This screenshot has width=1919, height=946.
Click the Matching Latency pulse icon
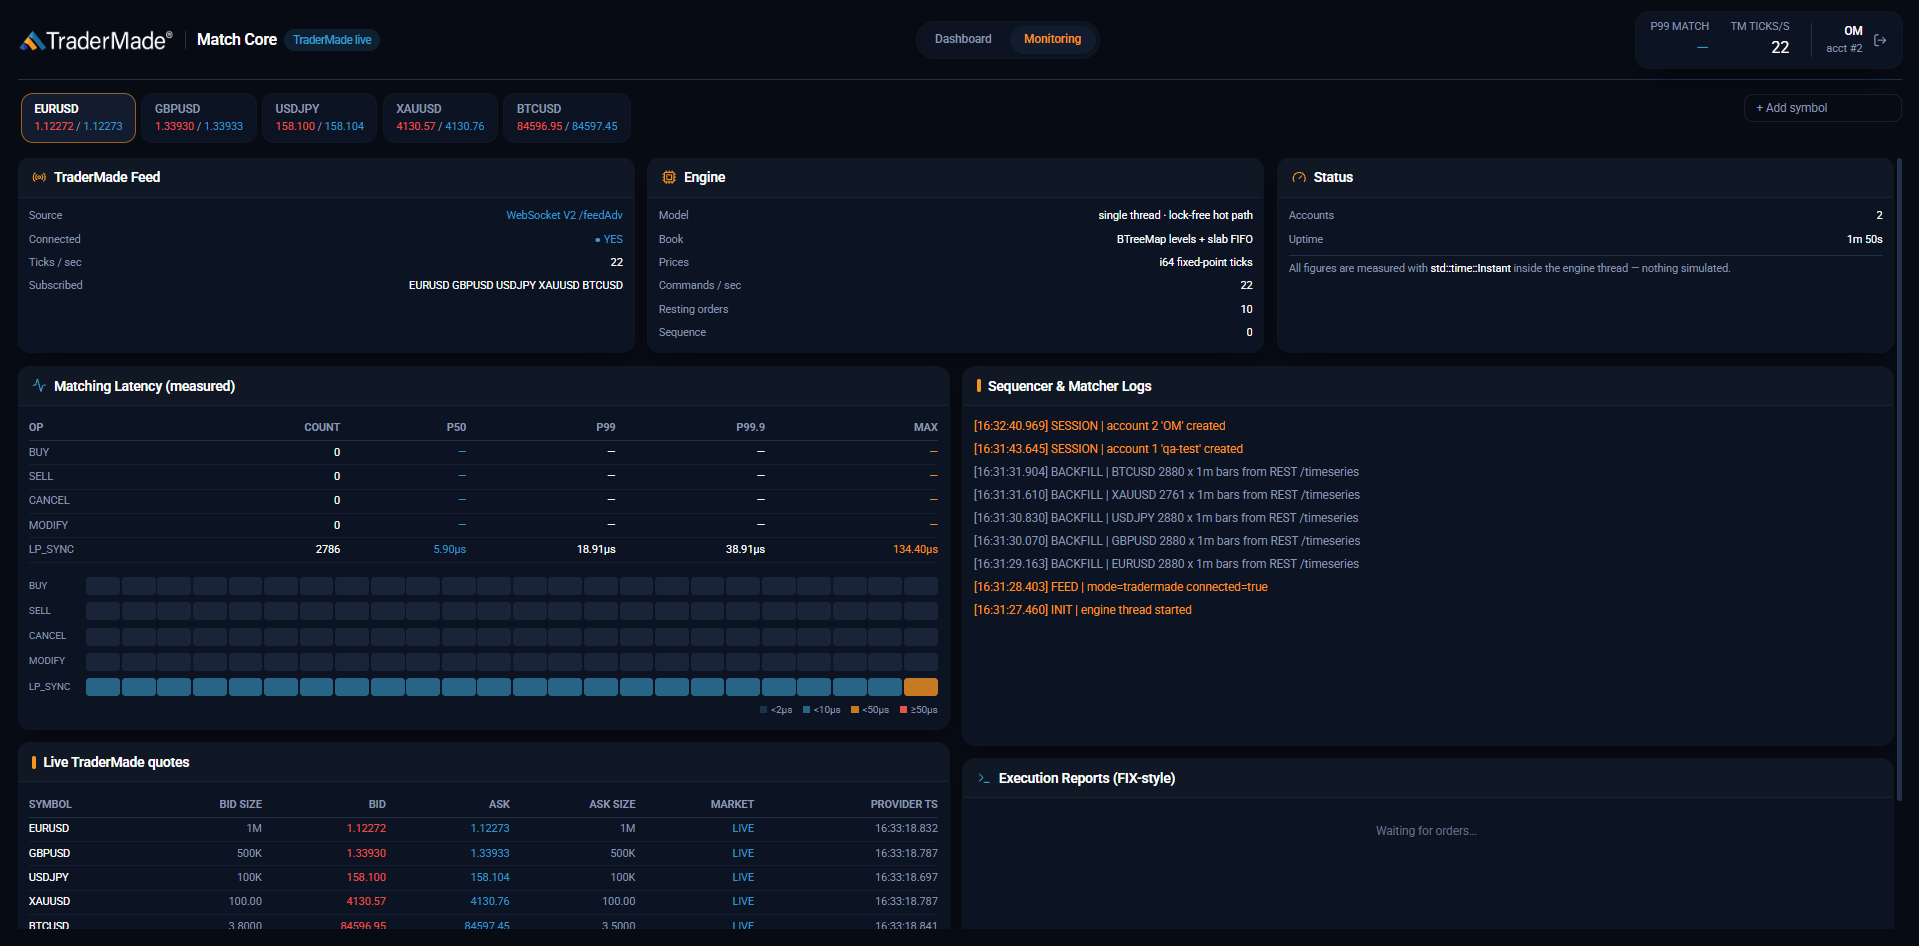(39, 385)
